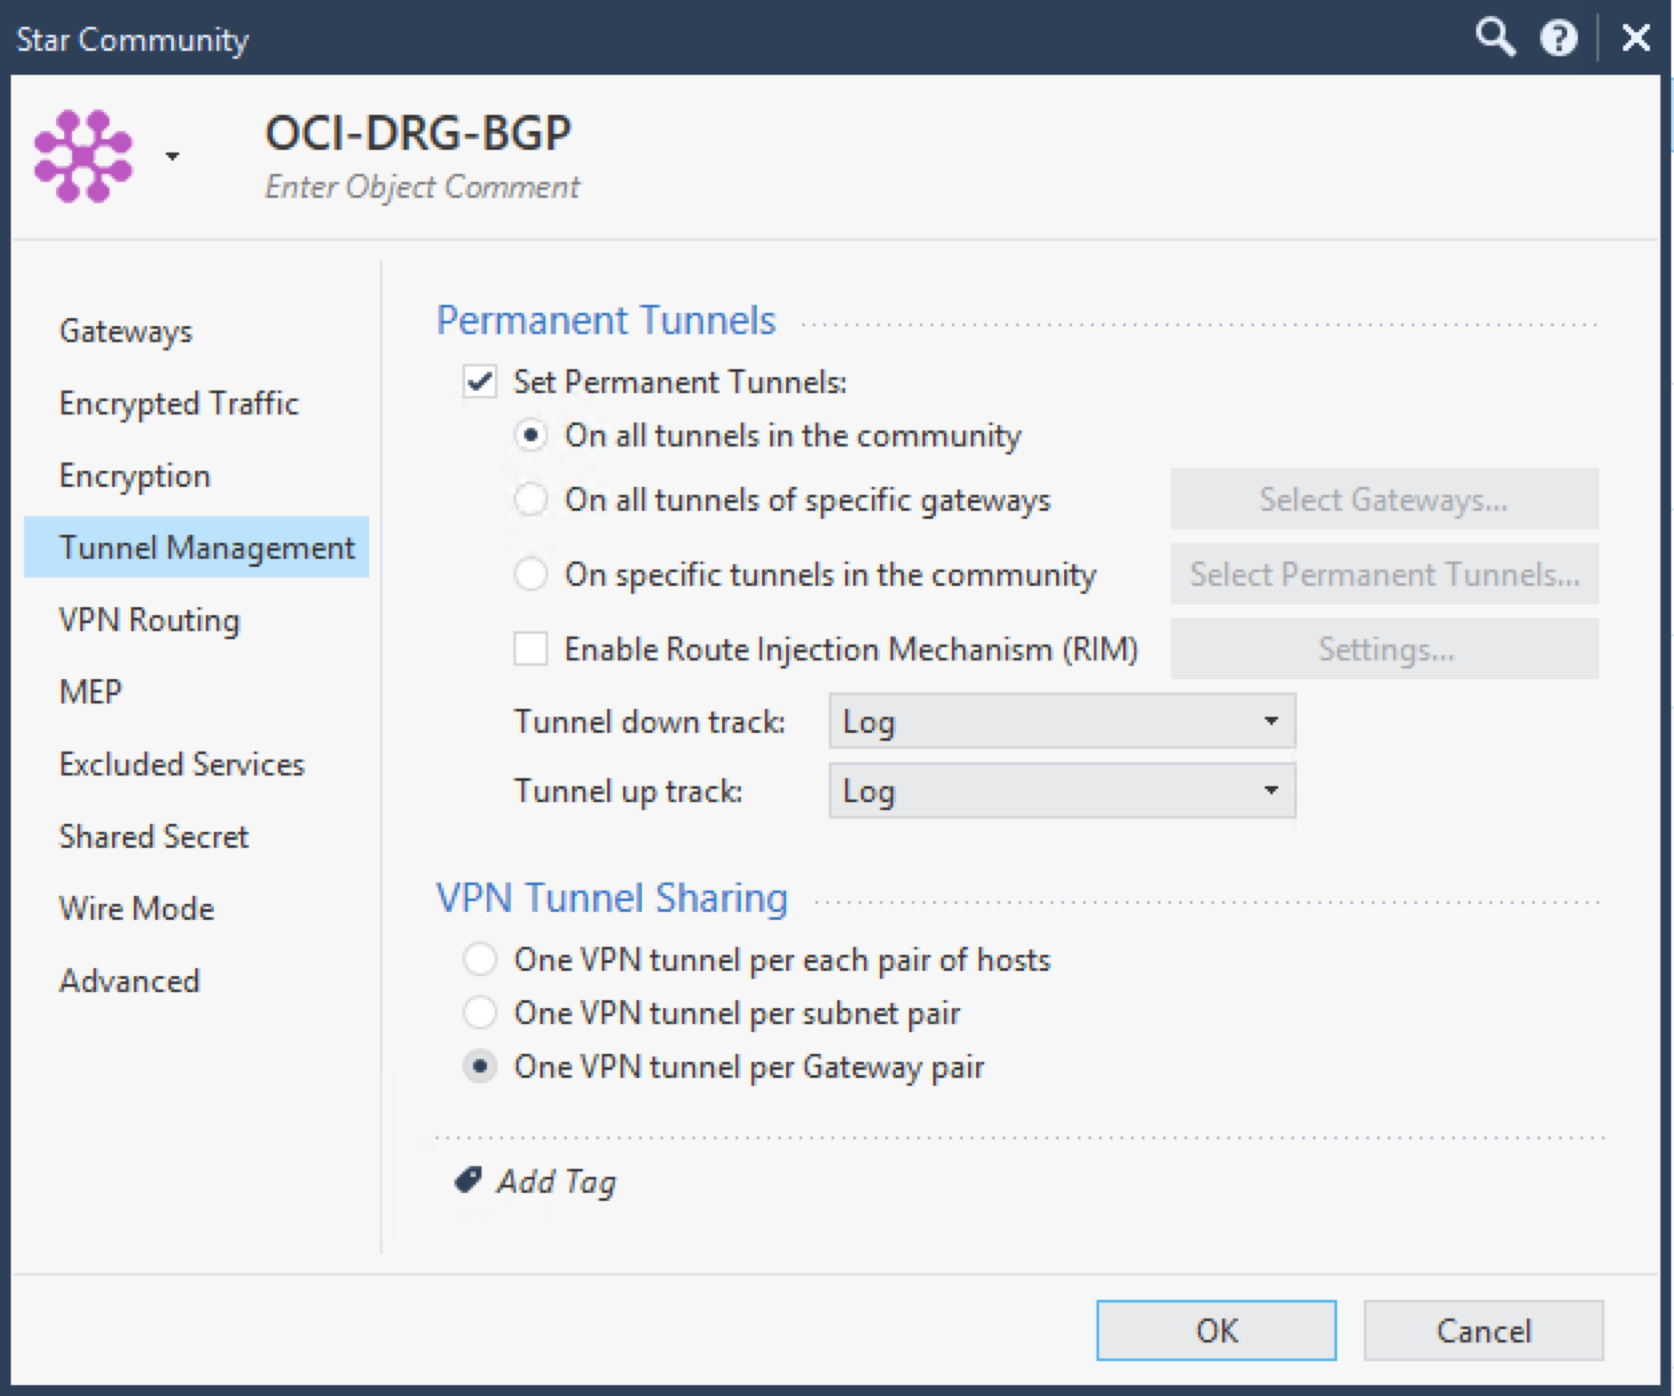Open the help question mark icon

(x=1557, y=37)
